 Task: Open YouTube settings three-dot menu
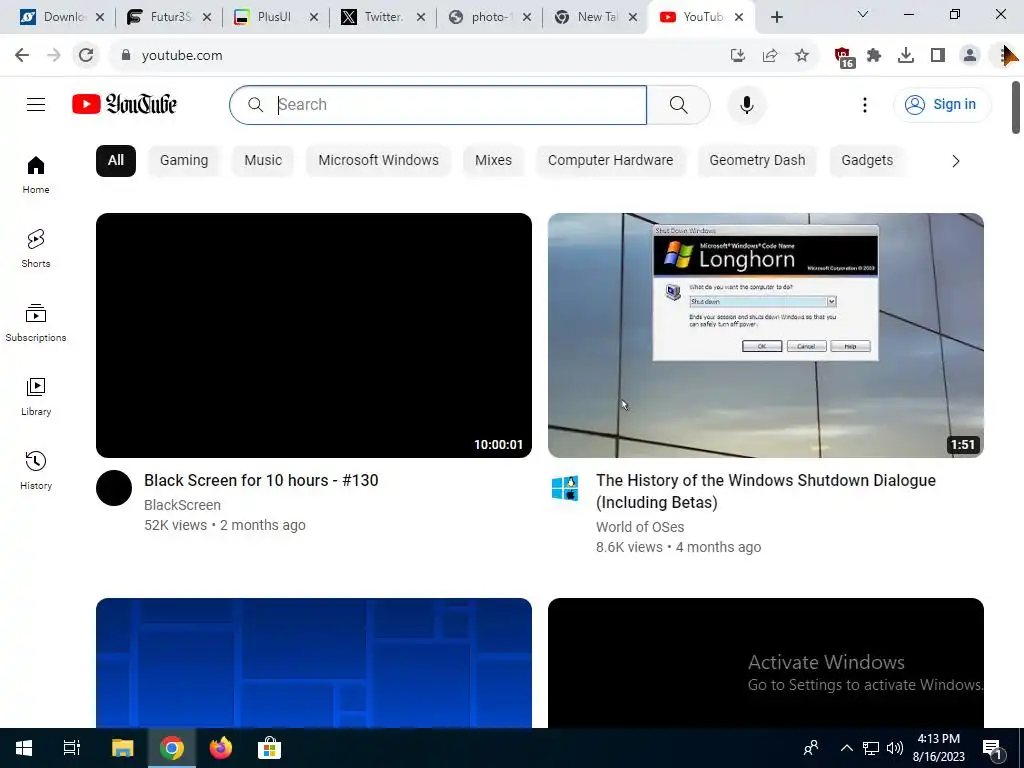click(865, 104)
